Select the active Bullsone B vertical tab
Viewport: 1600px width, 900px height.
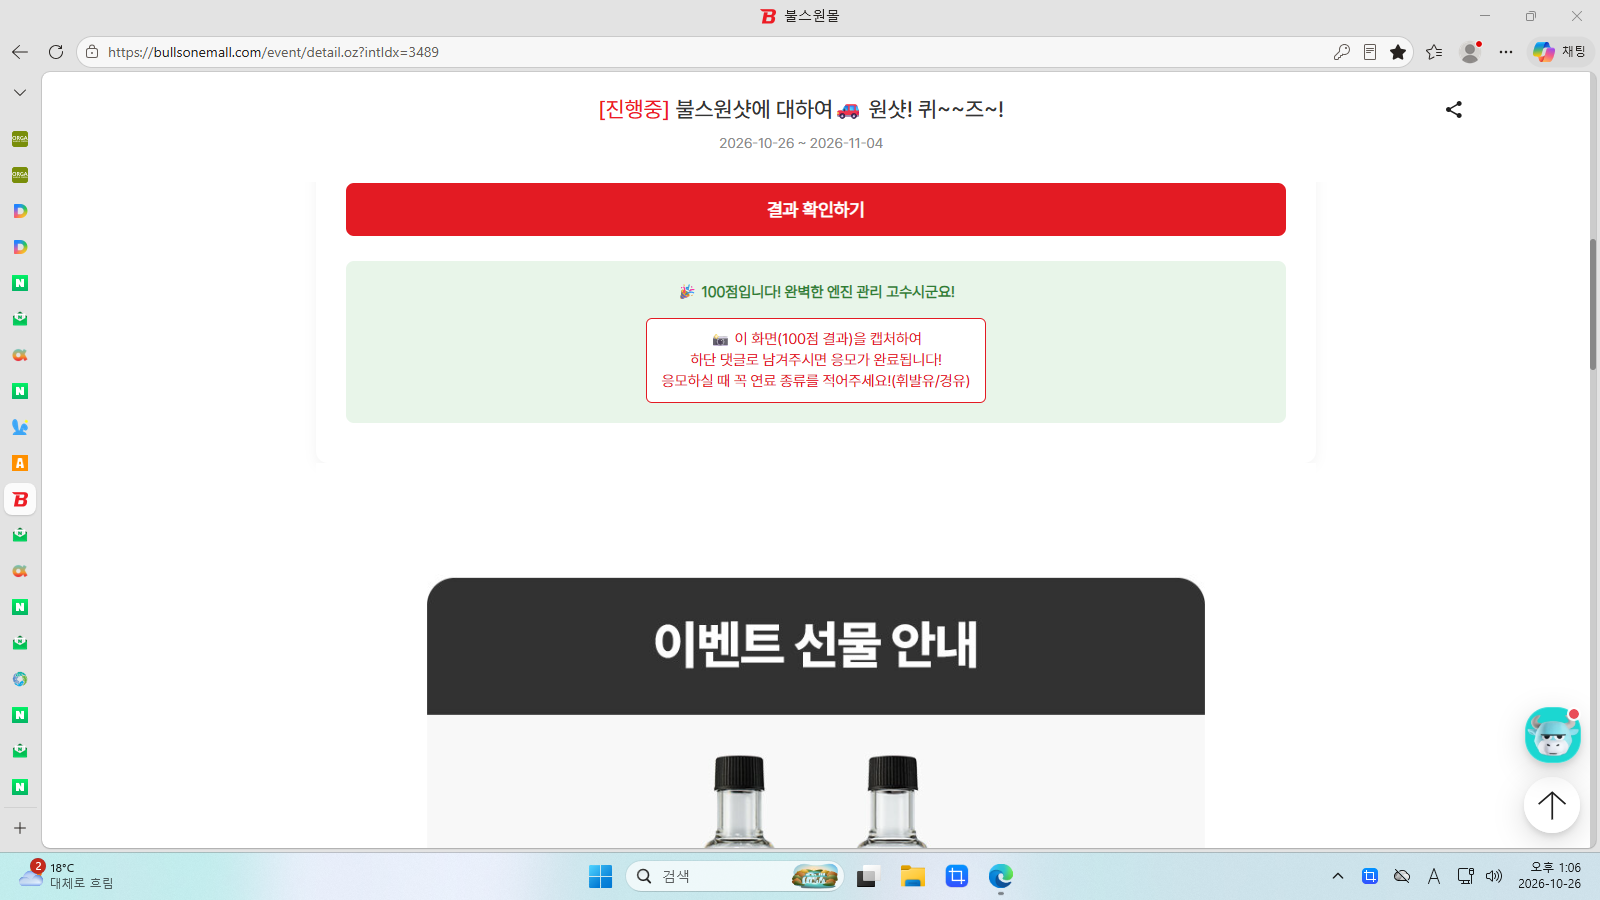coord(20,499)
